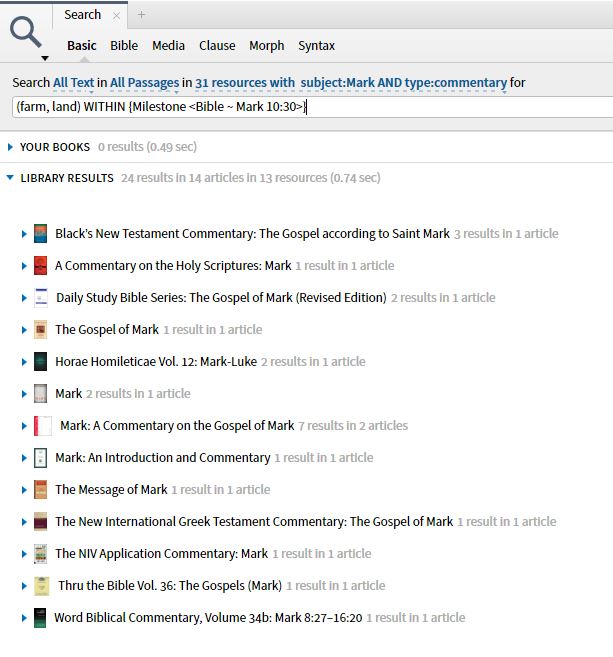Collapse the LIBRARY RESULTS section
Image resolution: width=613 pixels, height=657 pixels.
coord(10,178)
